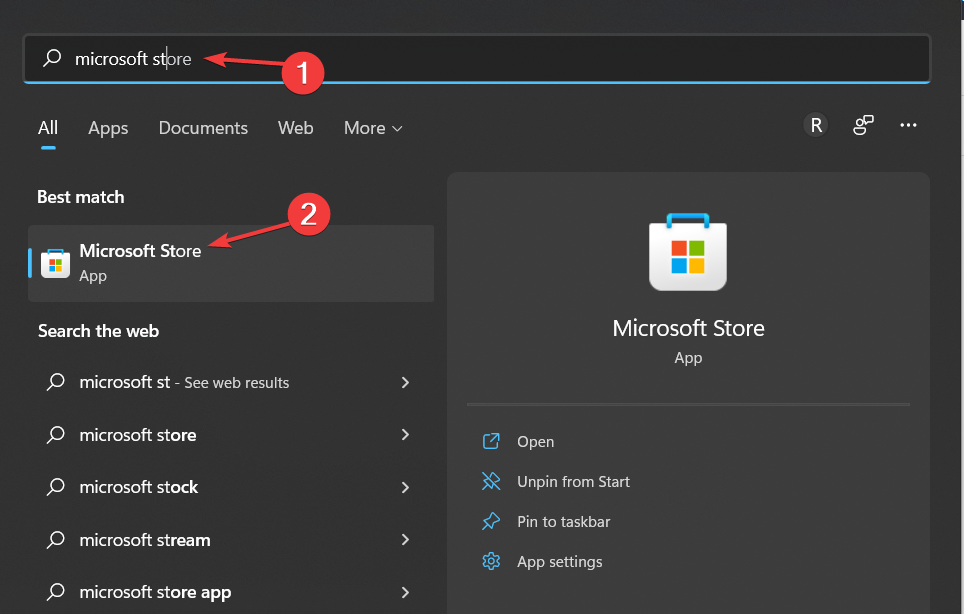This screenshot has height=614, width=964.
Task: Expand the 'microsoft stock' suggestion arrow
Action: point(405,487)
